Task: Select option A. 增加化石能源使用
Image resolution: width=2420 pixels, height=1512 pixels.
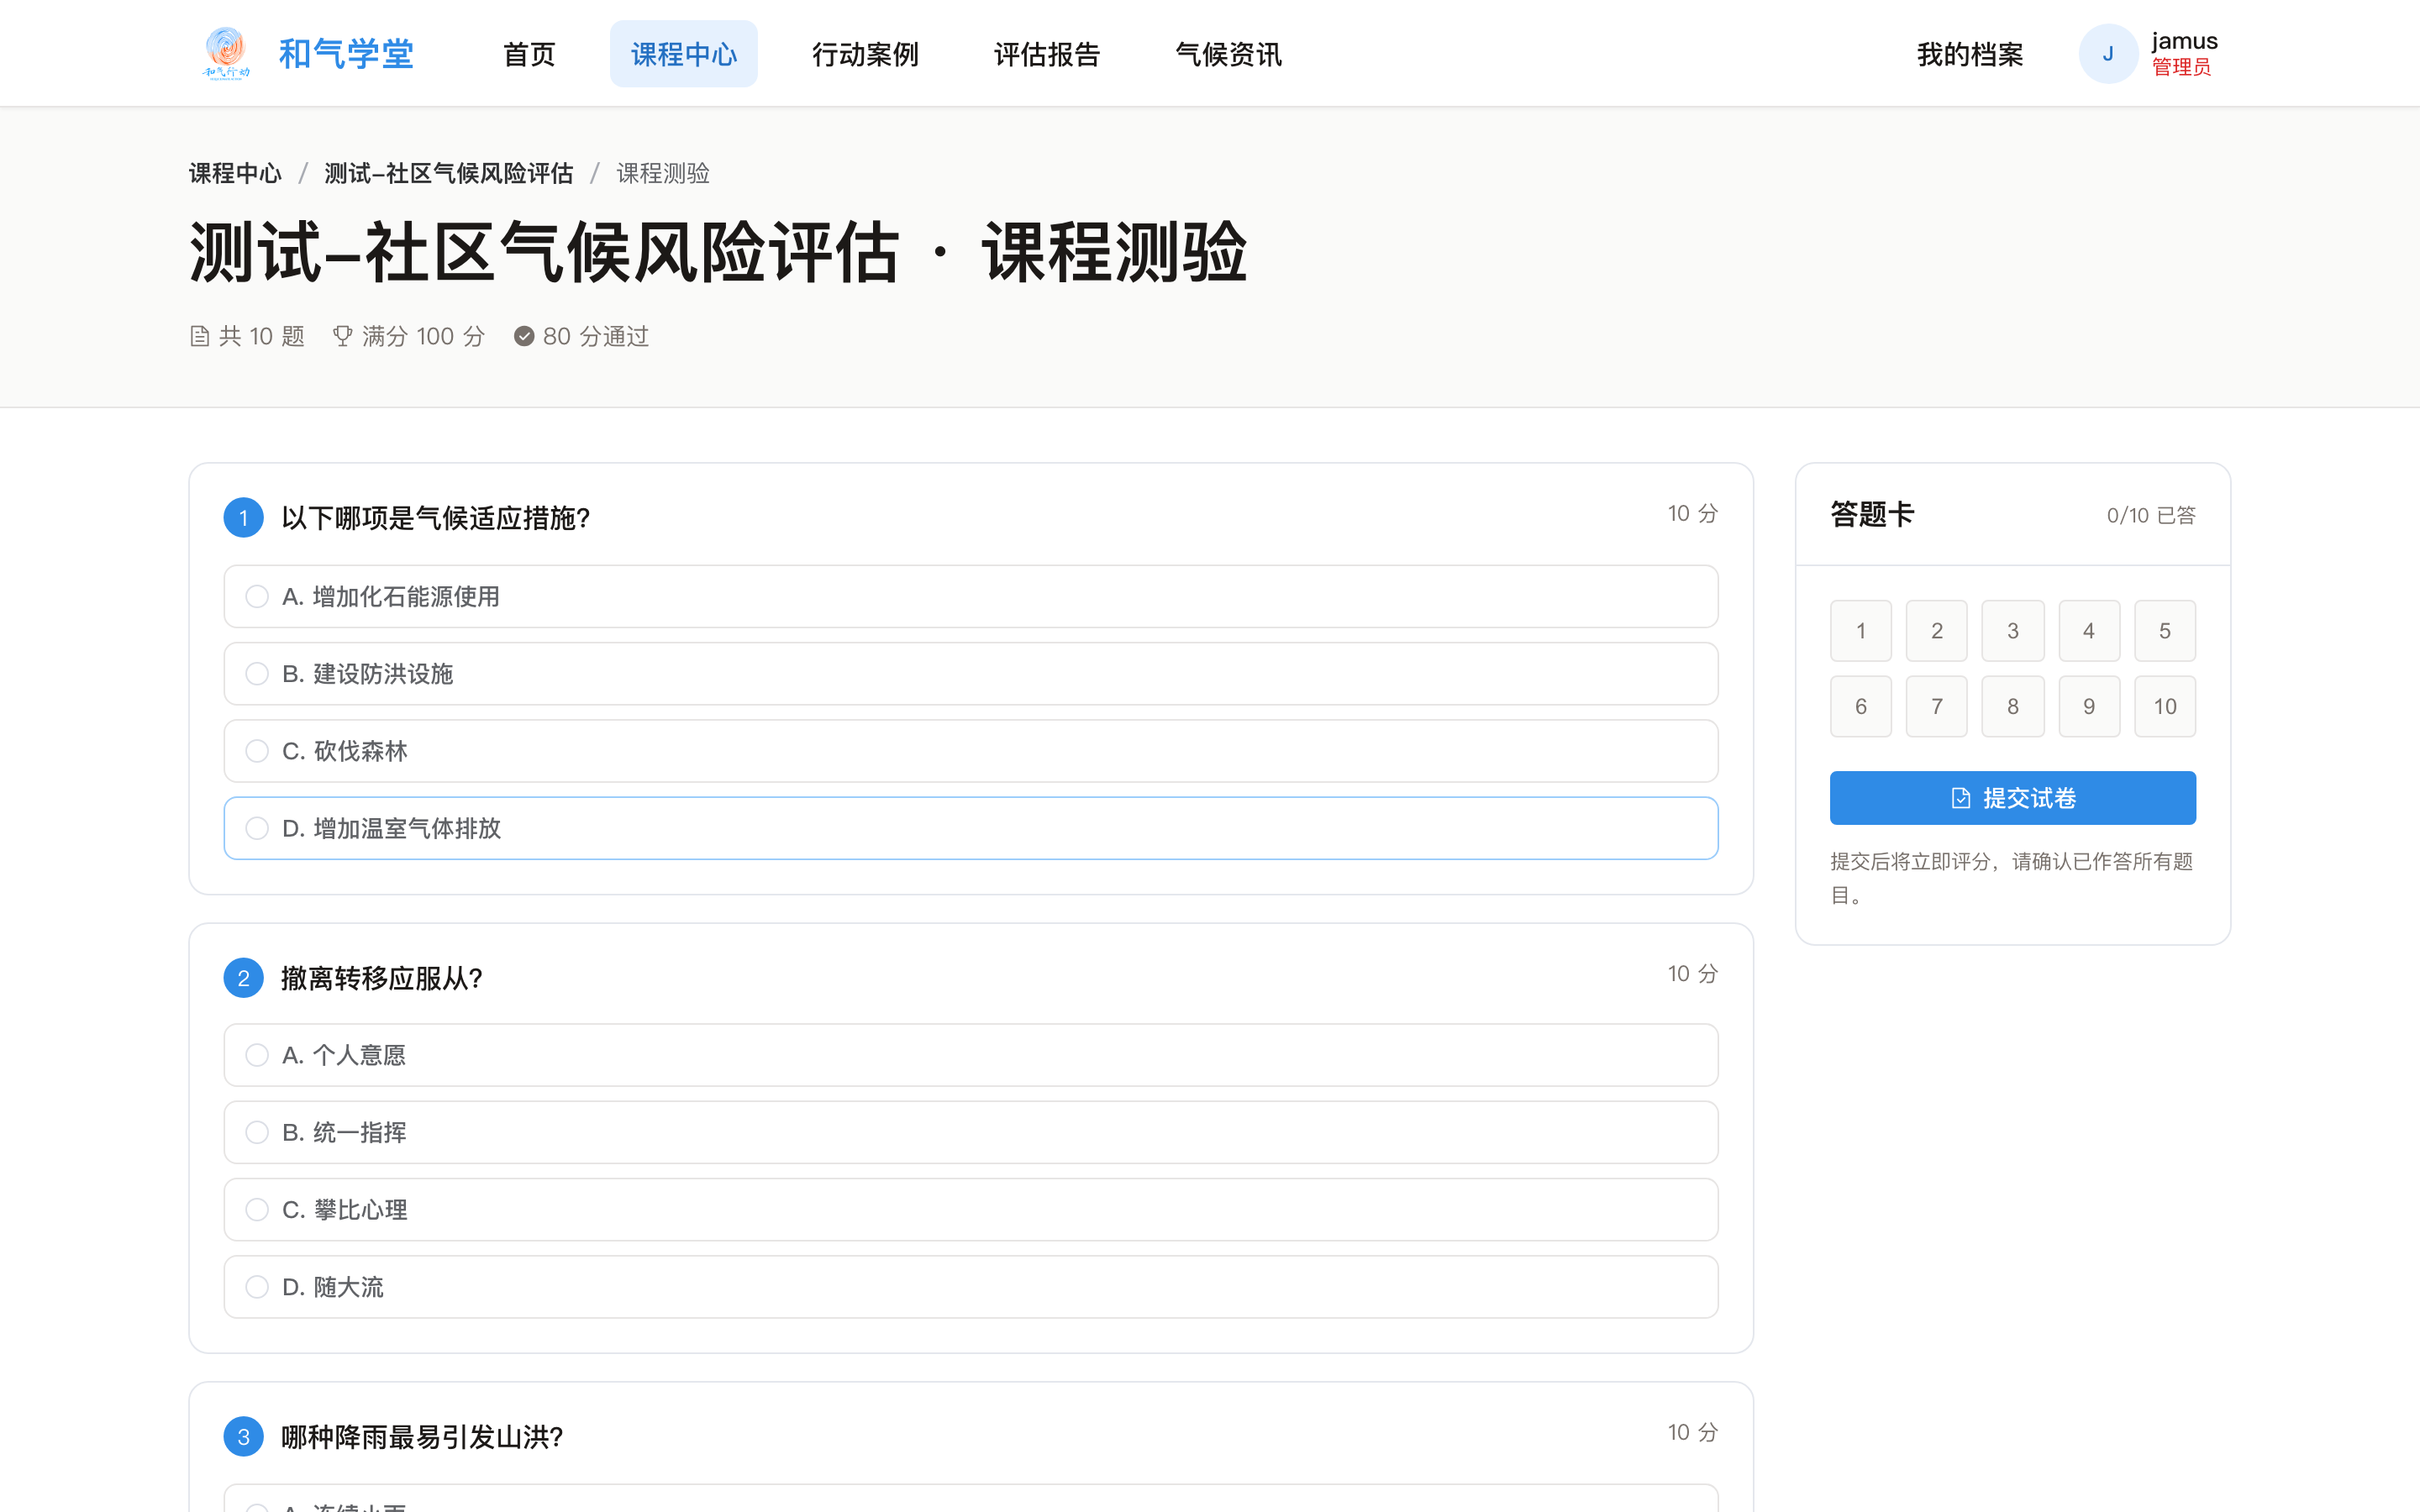Action: pyautogui.click(x=970, y=596)
